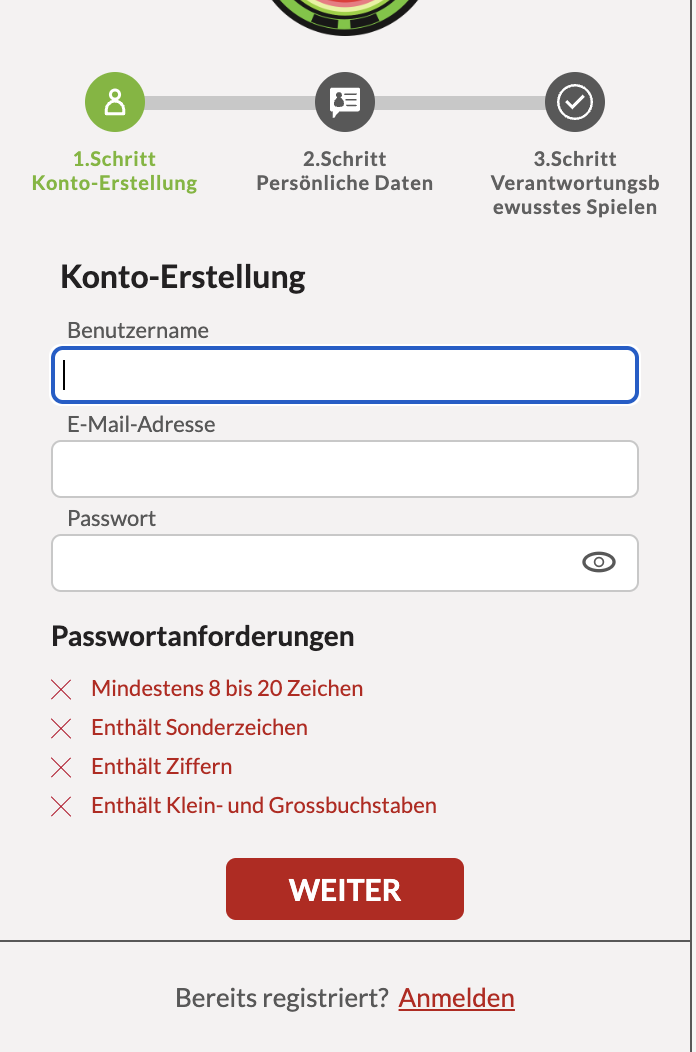
Task: Click the X icon beside Enthält Ziffern
Action: point(62,767)
